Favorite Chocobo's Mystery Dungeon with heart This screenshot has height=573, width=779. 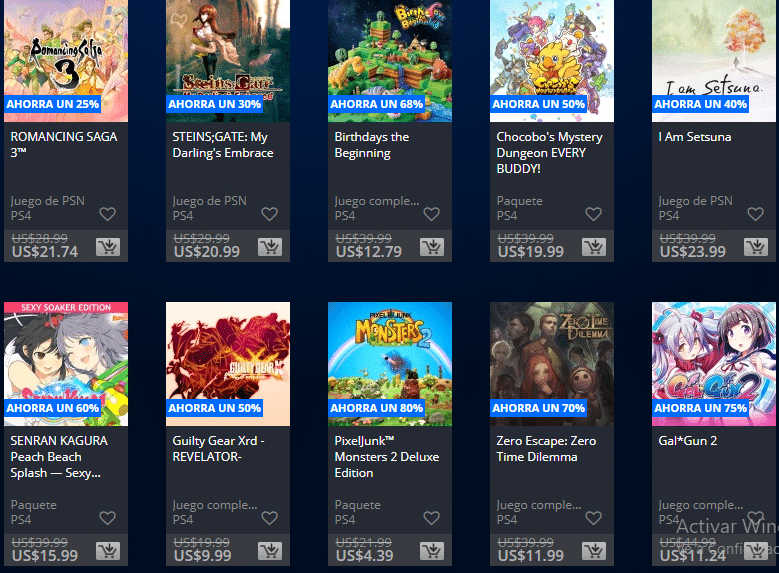pos(593,214)
